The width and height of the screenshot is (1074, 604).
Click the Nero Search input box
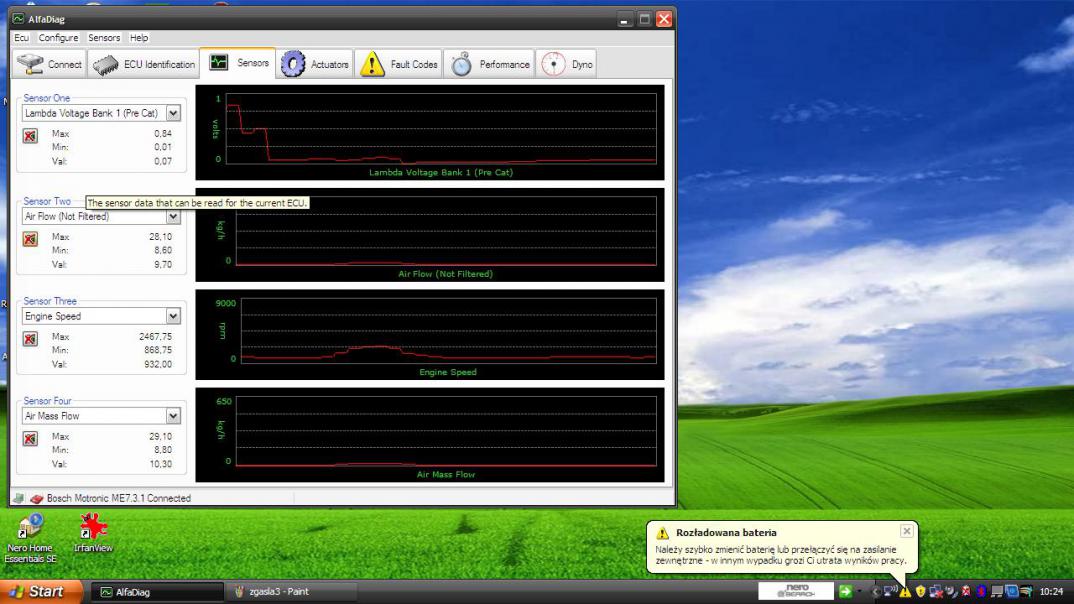[x=796, y=591]
